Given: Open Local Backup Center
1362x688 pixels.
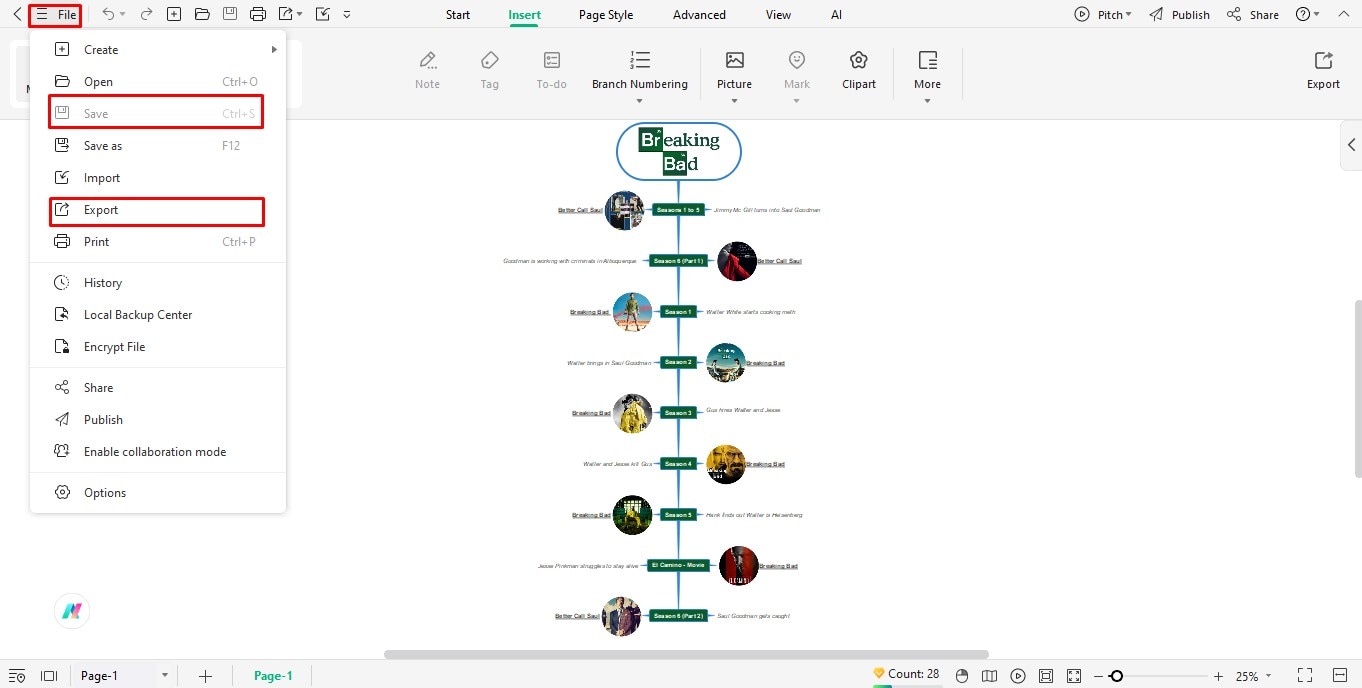Looking at the screenshot, I should point(158,315).
